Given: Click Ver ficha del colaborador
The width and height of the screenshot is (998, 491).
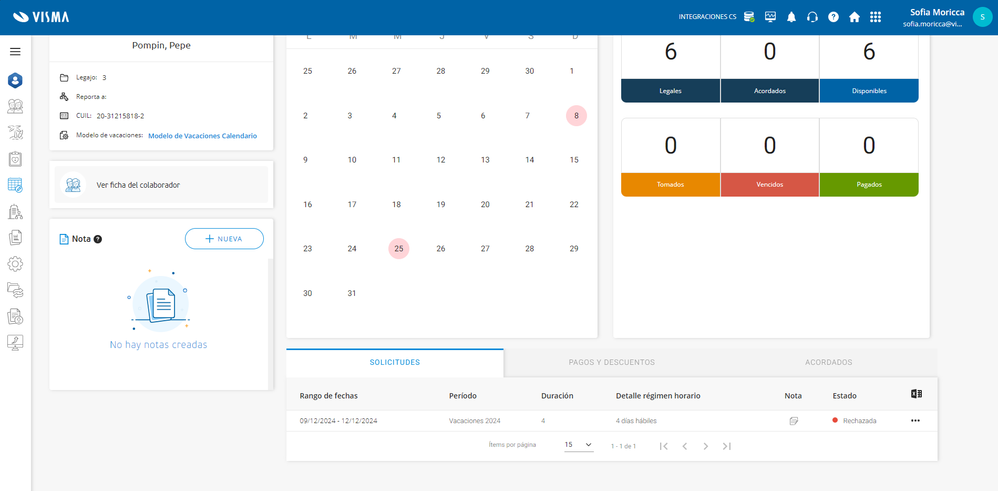Looking at the screenshot, I should [161, 185].
